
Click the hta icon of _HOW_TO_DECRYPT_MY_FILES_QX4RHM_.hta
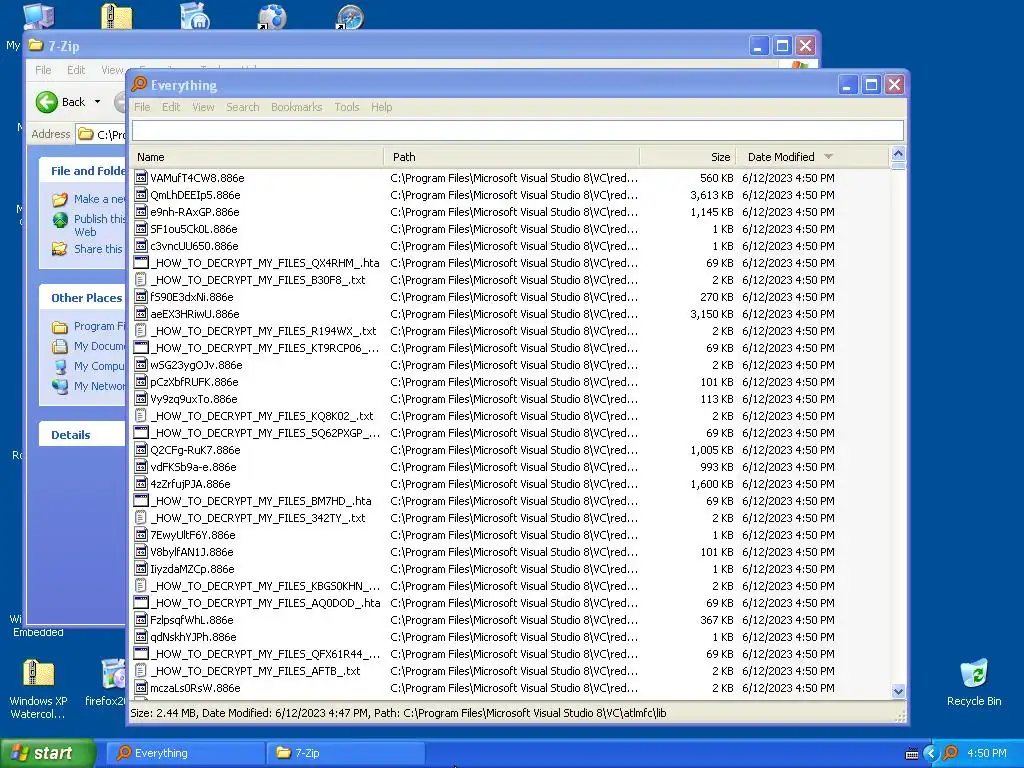[140, 263]
